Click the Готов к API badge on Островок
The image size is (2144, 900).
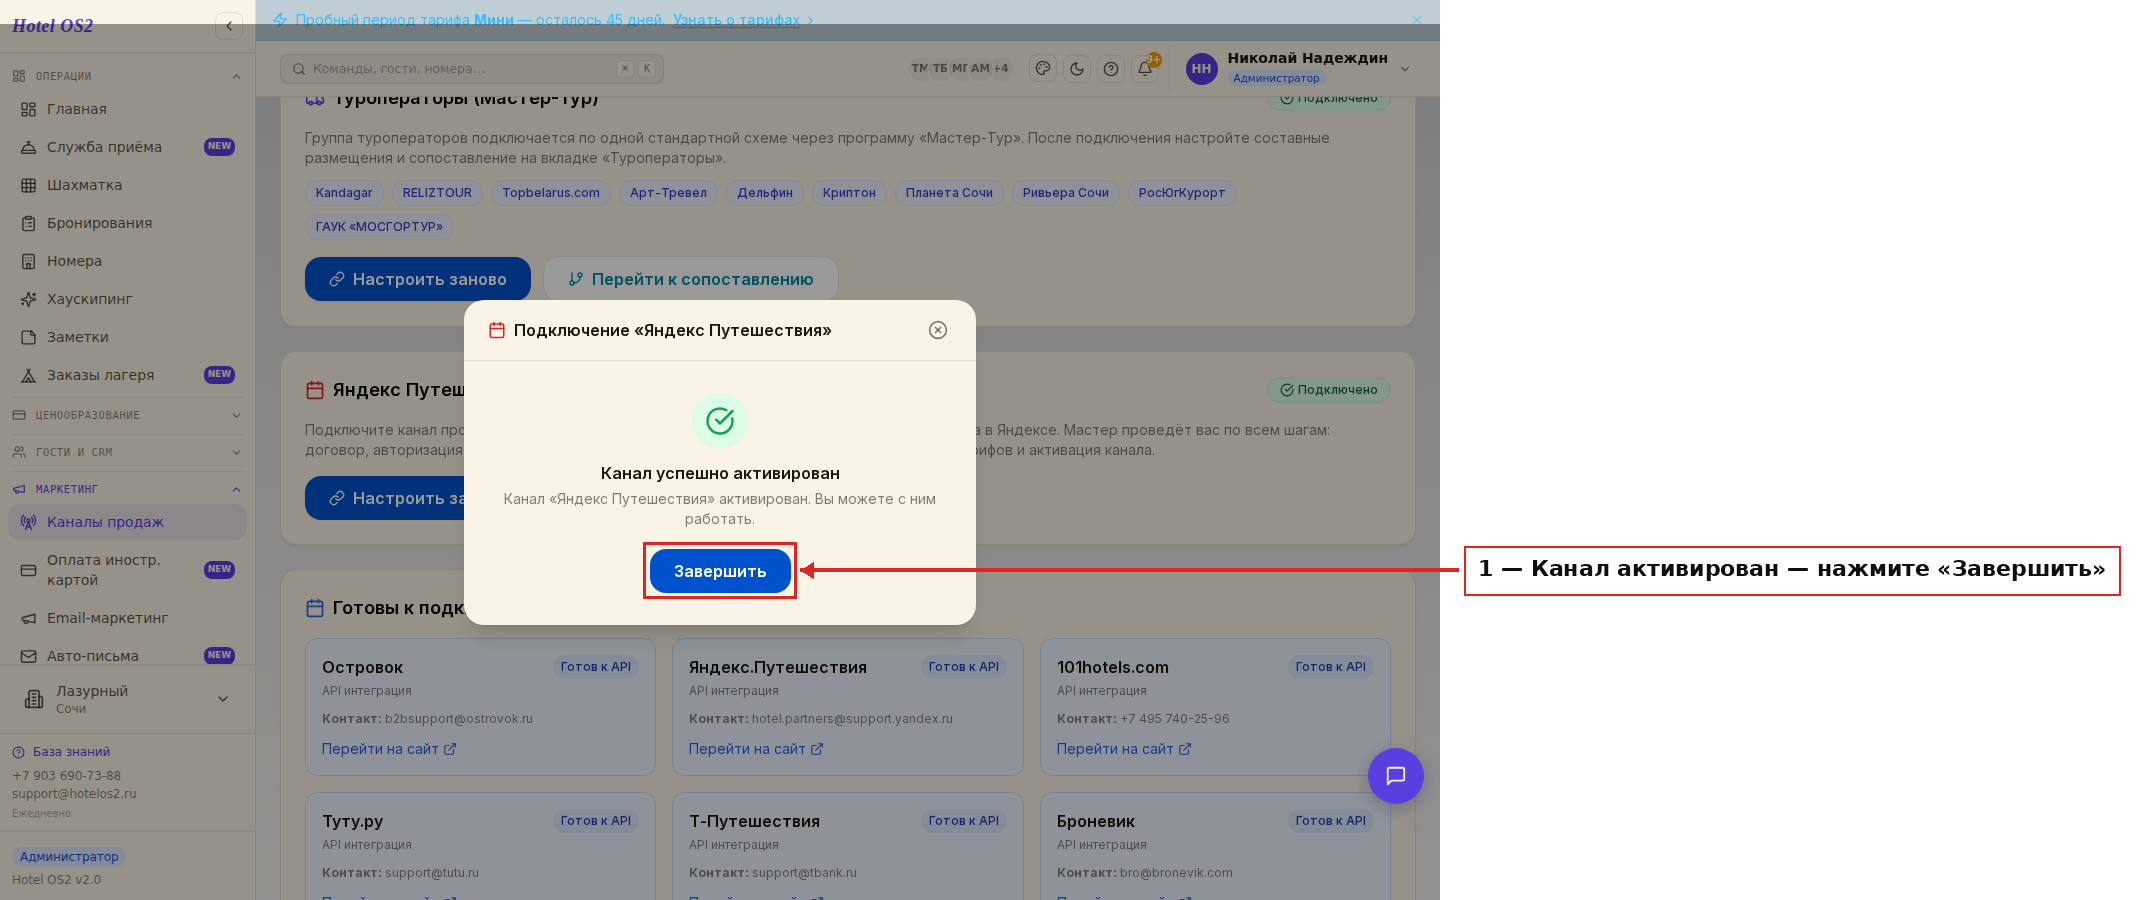pyautogui.click(x=596, y=667)
